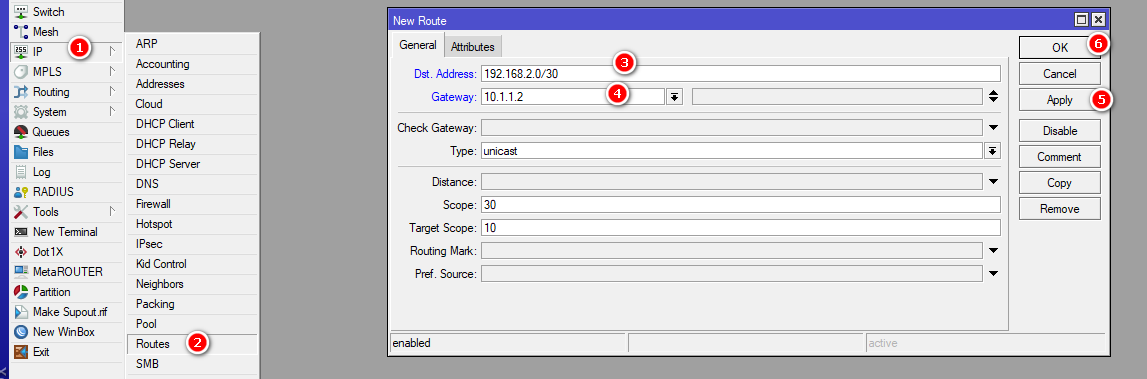Viewport: 1147px width, 379px height.
Task: Expand the MPLS submenu arrow
Action: (x=112, y=72)
